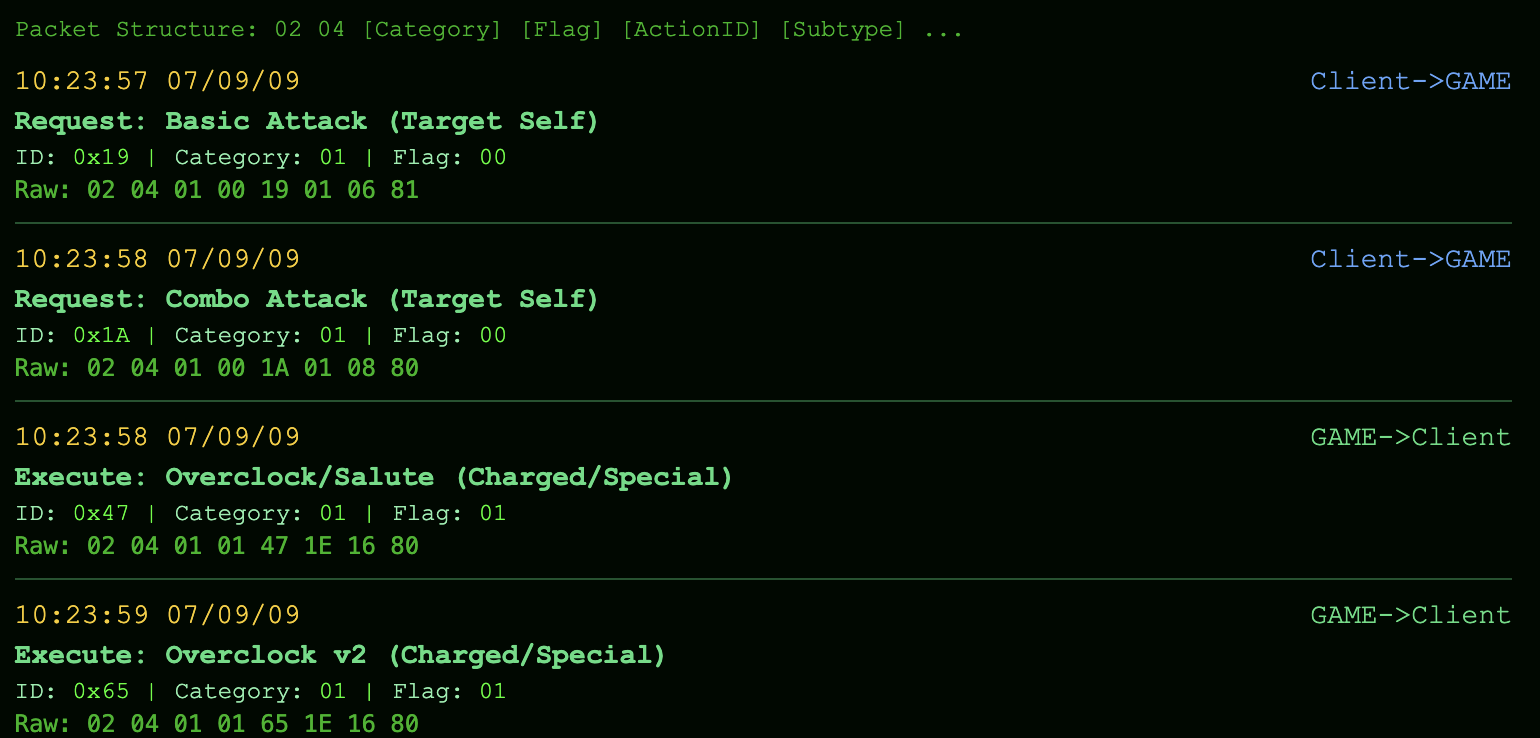
Task: Click the "Request: Basic Attack (Target Self)" title
Action: point(306,121)
